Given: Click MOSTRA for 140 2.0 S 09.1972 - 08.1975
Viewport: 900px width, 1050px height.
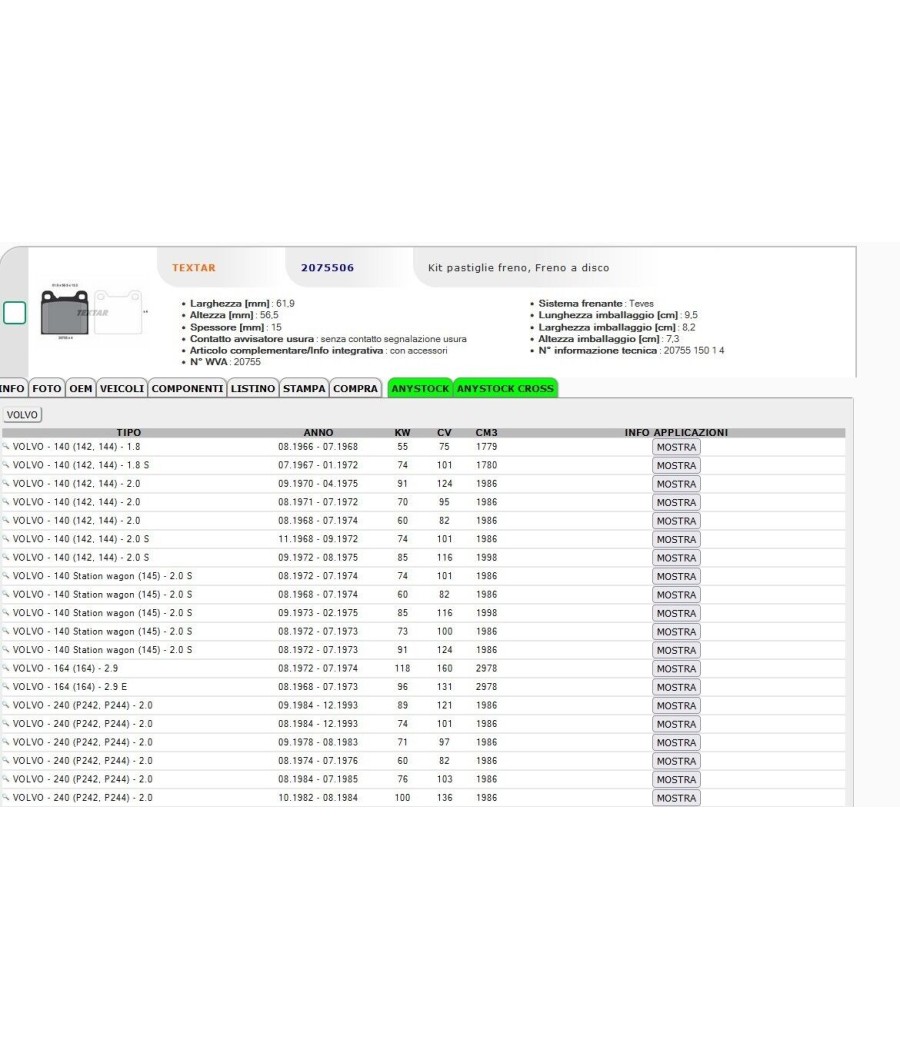Looking at the screenshot, I should click(676, 558).
